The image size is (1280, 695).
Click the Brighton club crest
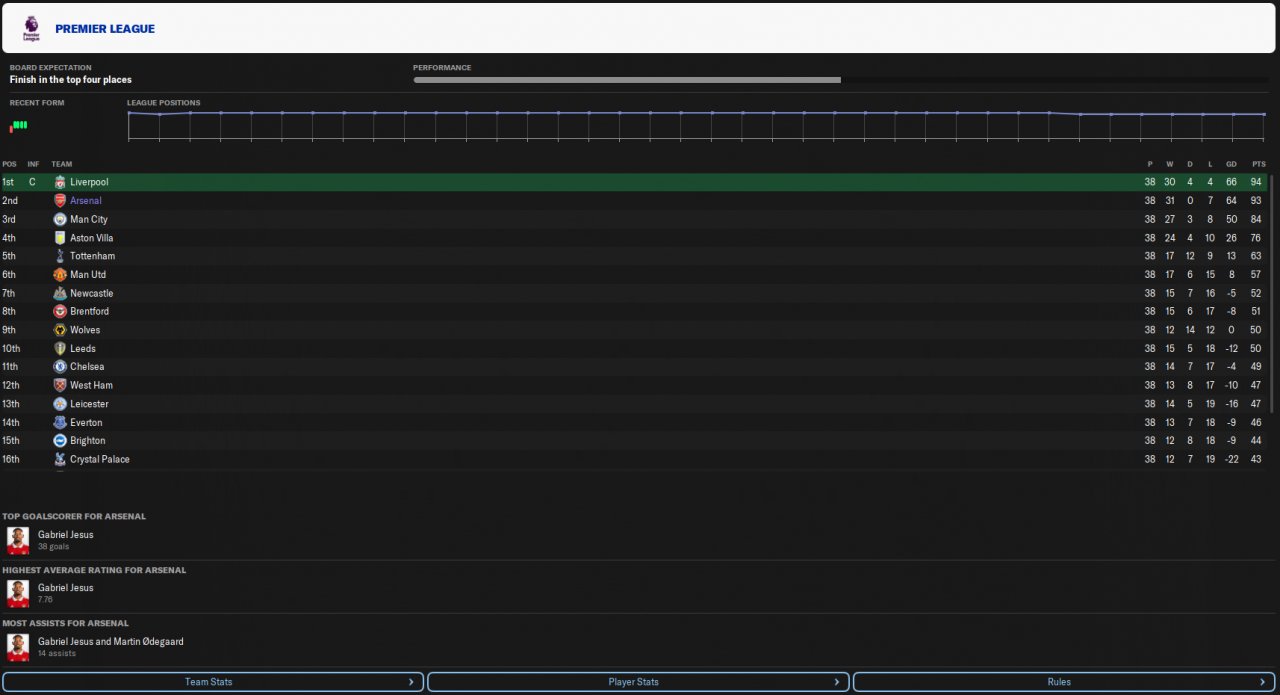60,441
